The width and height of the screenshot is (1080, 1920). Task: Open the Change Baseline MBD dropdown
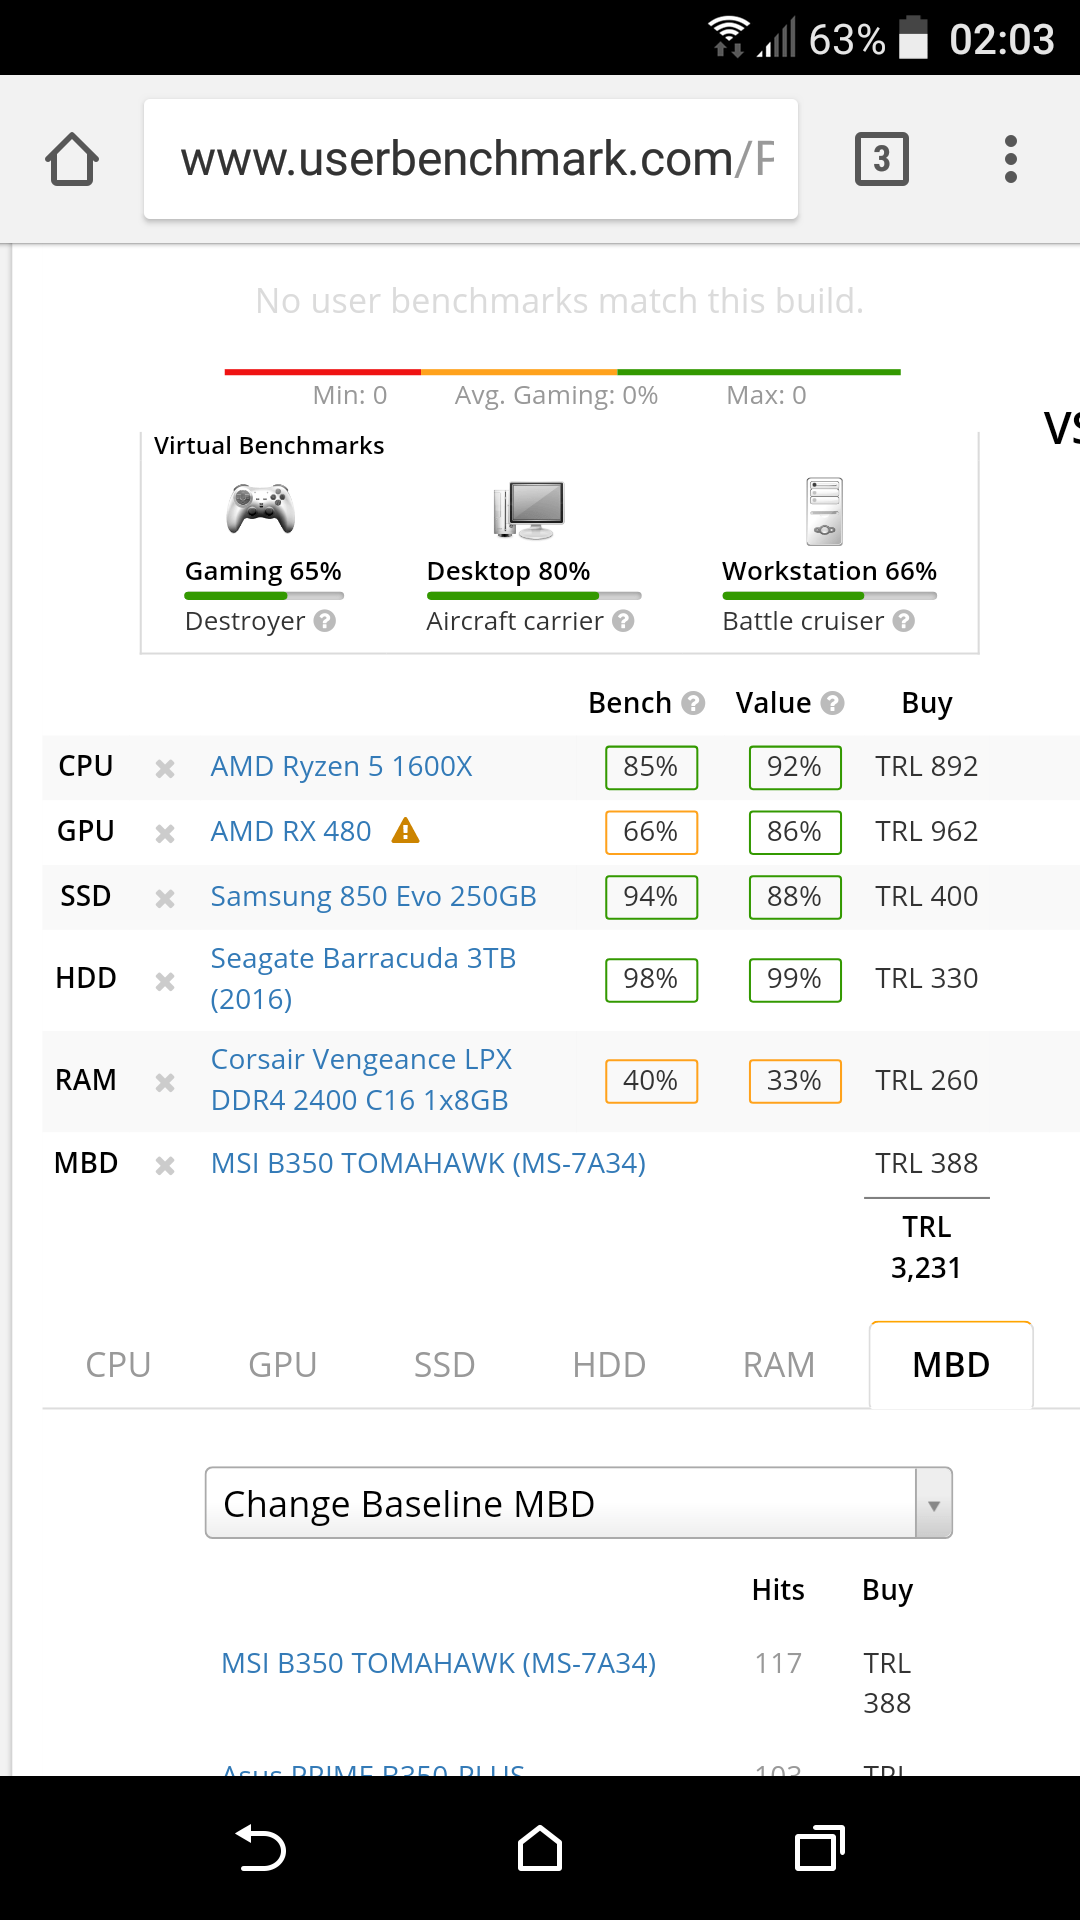[560, 1503]
